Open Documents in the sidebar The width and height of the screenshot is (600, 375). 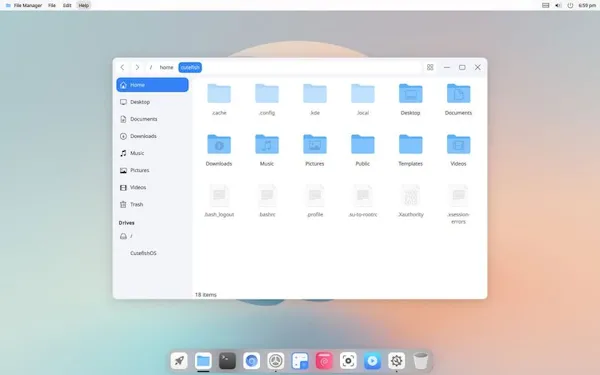152,119
